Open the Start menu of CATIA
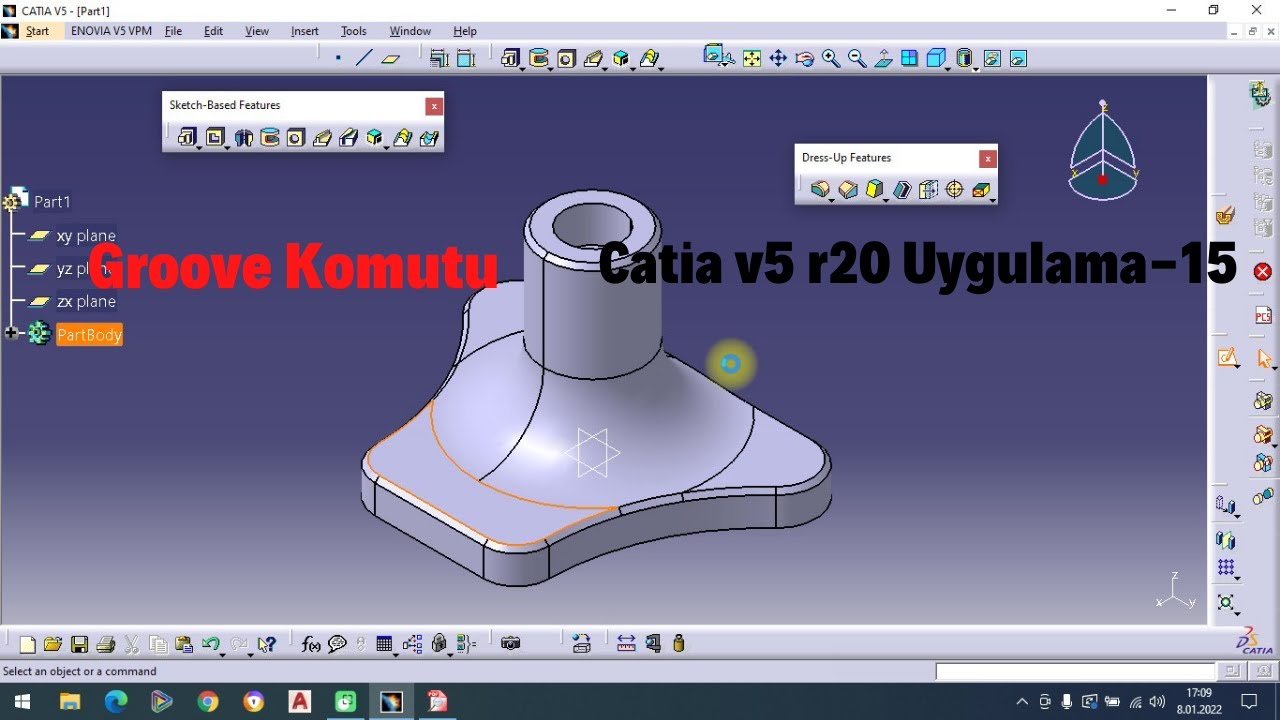The width and height of the screenshot is (1280, 720). pyautogui.click(x=37, y=31)
